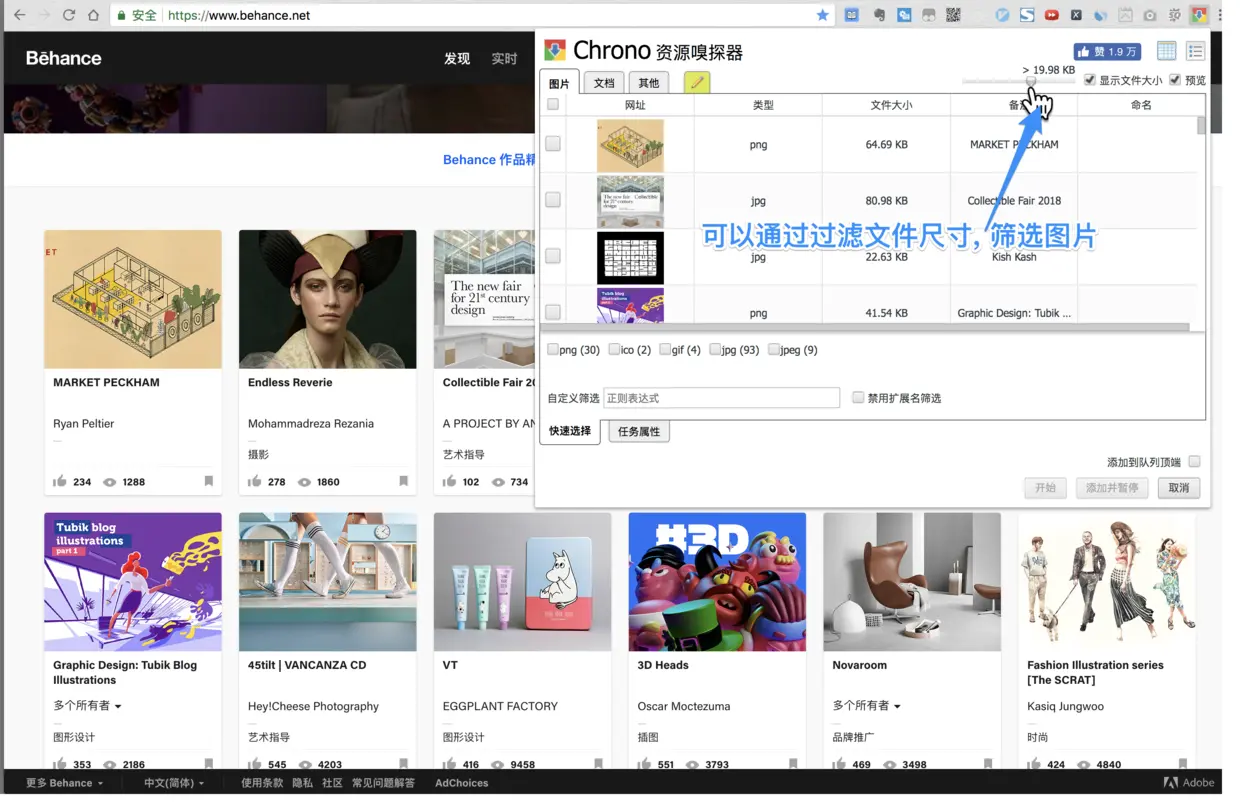Click the white S extension icon
The image size is (1240, 812).
pos(1027,15)
